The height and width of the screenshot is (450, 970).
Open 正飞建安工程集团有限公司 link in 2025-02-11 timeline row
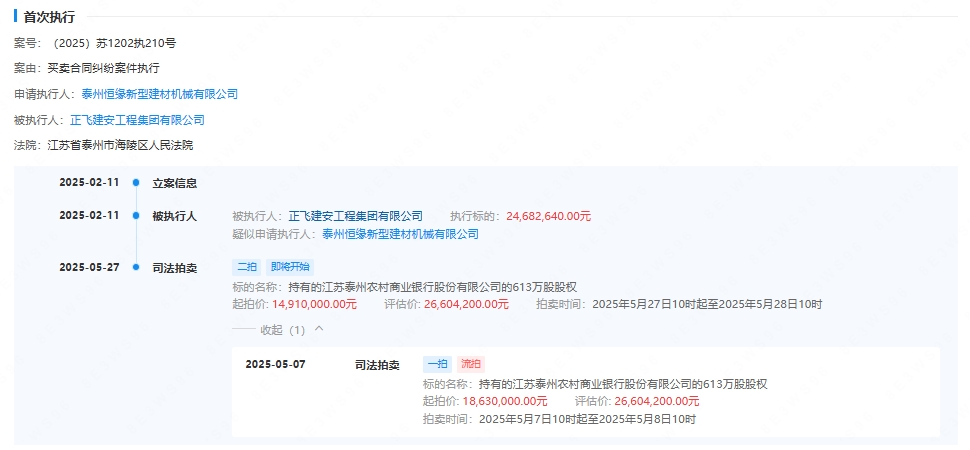356,216
